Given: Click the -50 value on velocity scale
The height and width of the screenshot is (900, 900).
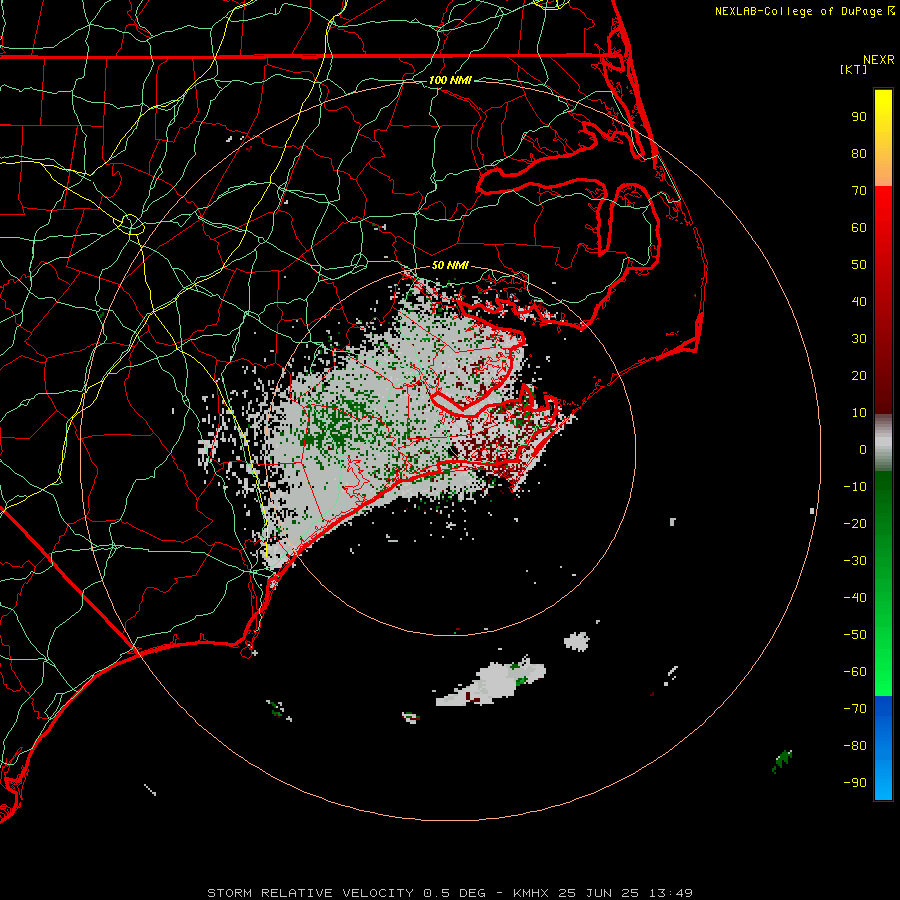Looking at the screenshot, I should (x=855, y=635).
